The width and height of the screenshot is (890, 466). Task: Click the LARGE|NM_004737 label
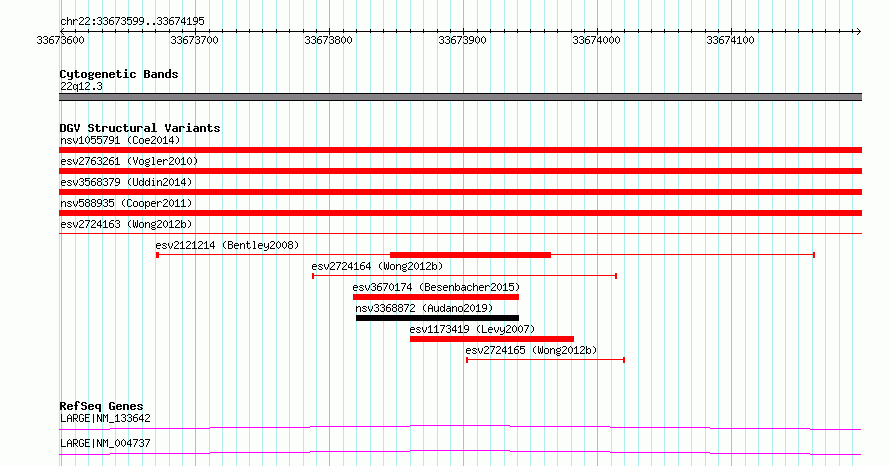[x=106, y=443]
